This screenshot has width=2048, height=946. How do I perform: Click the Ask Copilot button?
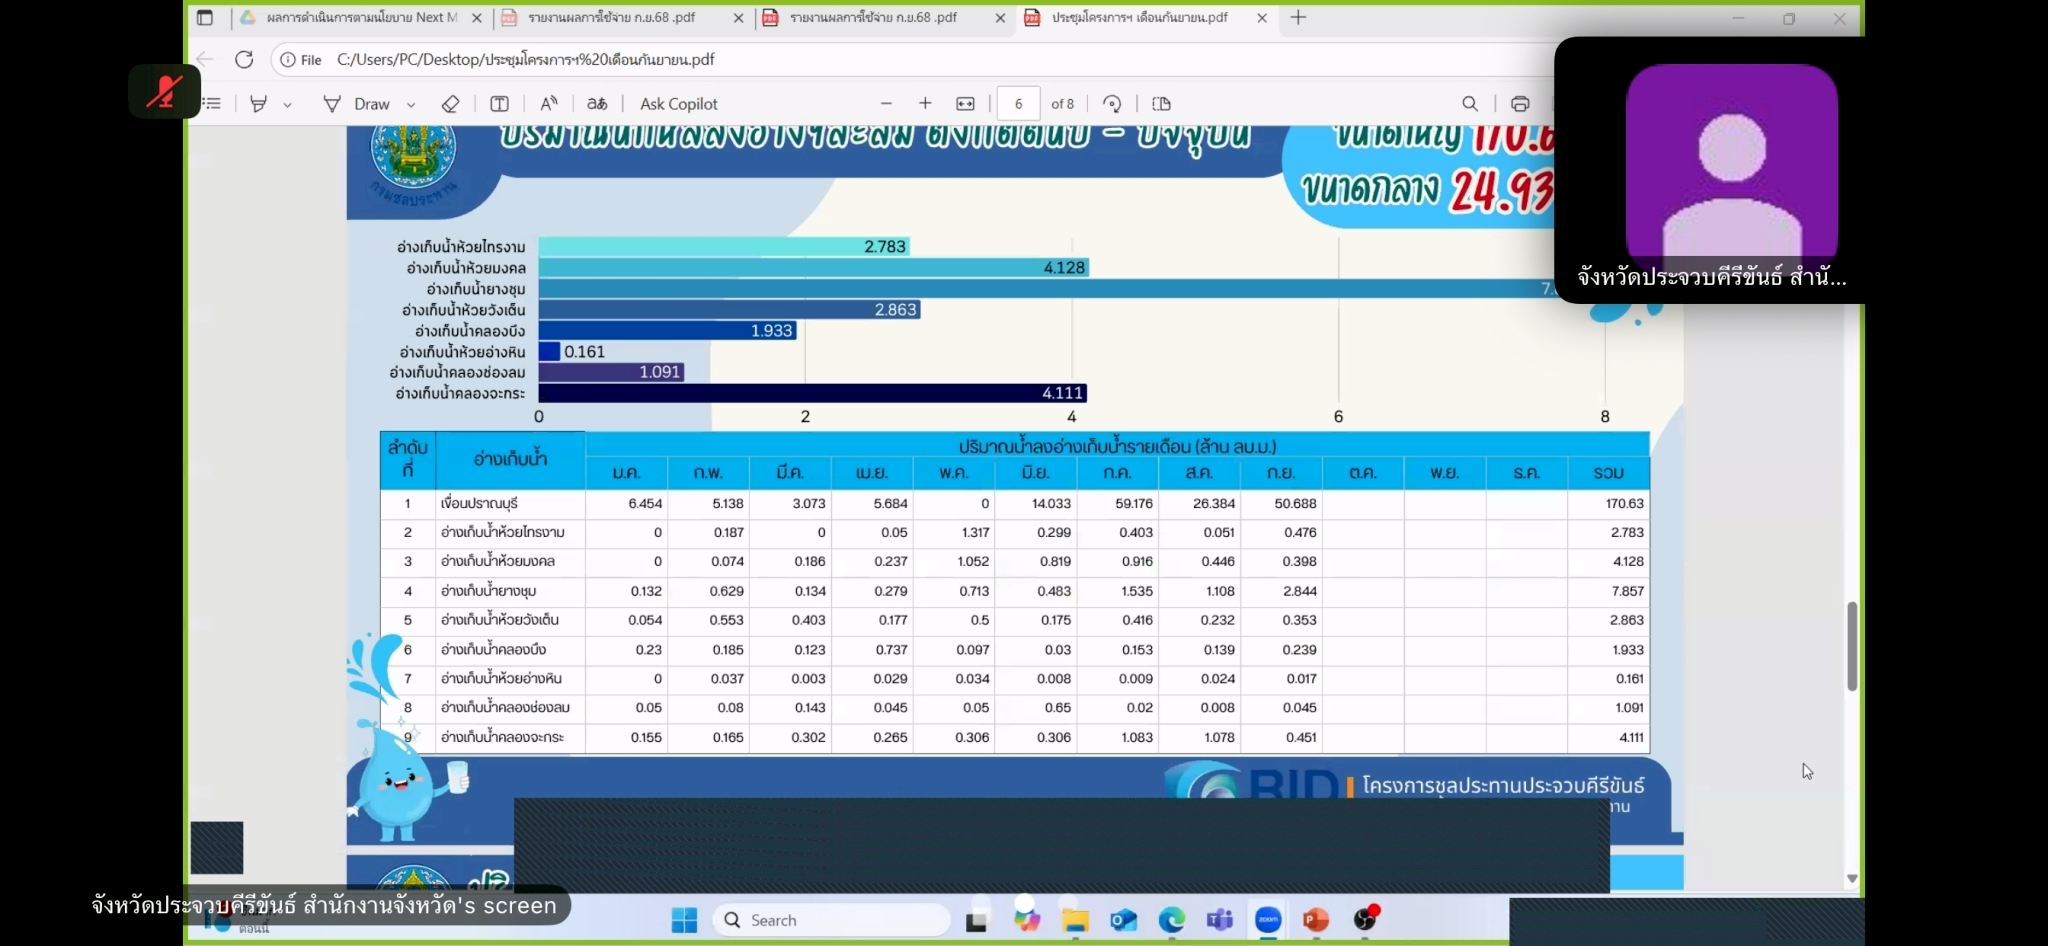678,104
